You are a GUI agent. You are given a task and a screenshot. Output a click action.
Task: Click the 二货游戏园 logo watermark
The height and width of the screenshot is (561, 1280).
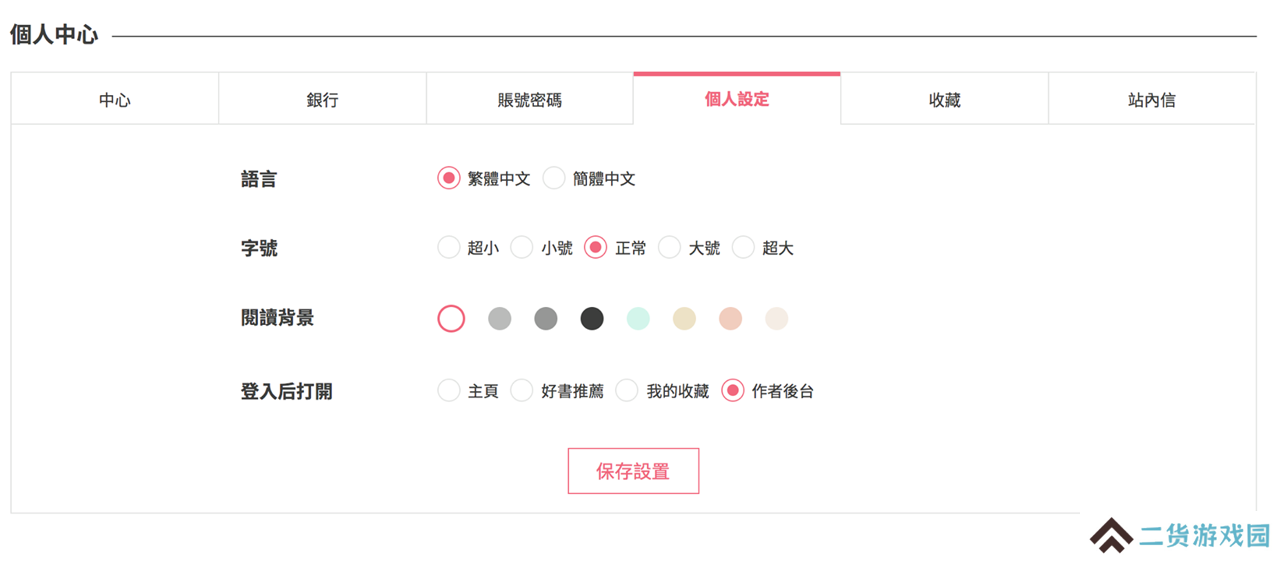pos(1180,536)
